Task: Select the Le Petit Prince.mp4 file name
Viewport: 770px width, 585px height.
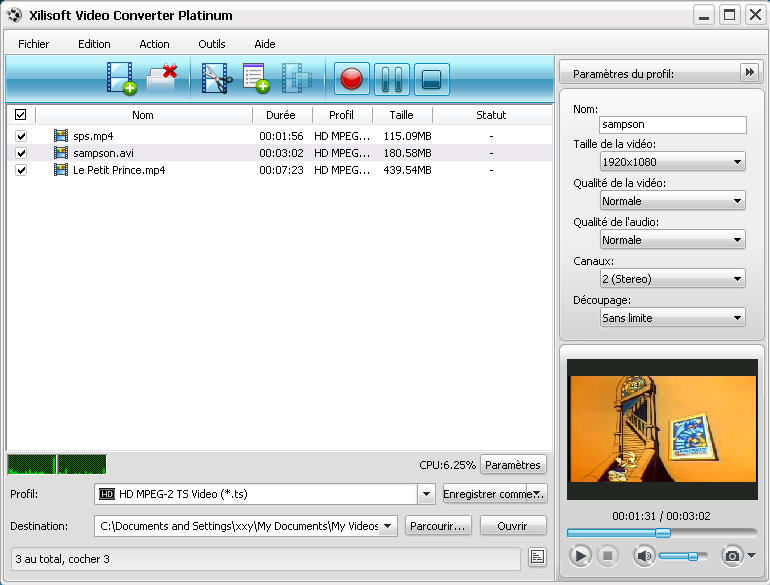Action: (119, 170)
